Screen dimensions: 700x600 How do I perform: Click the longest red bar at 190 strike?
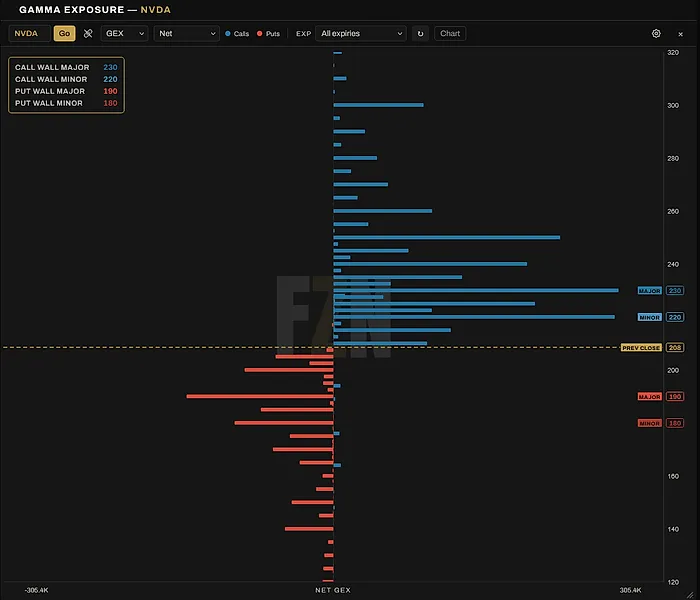[260, 396]
